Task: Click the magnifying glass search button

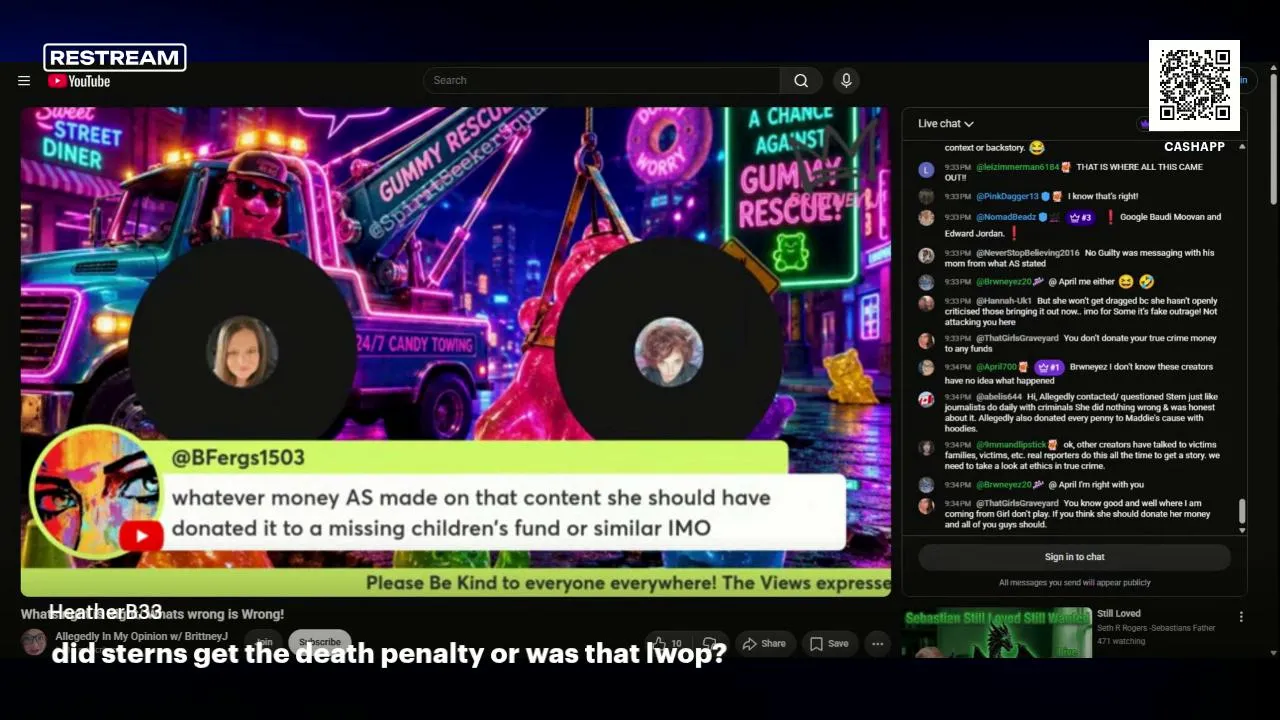Action: pos(801,81)
